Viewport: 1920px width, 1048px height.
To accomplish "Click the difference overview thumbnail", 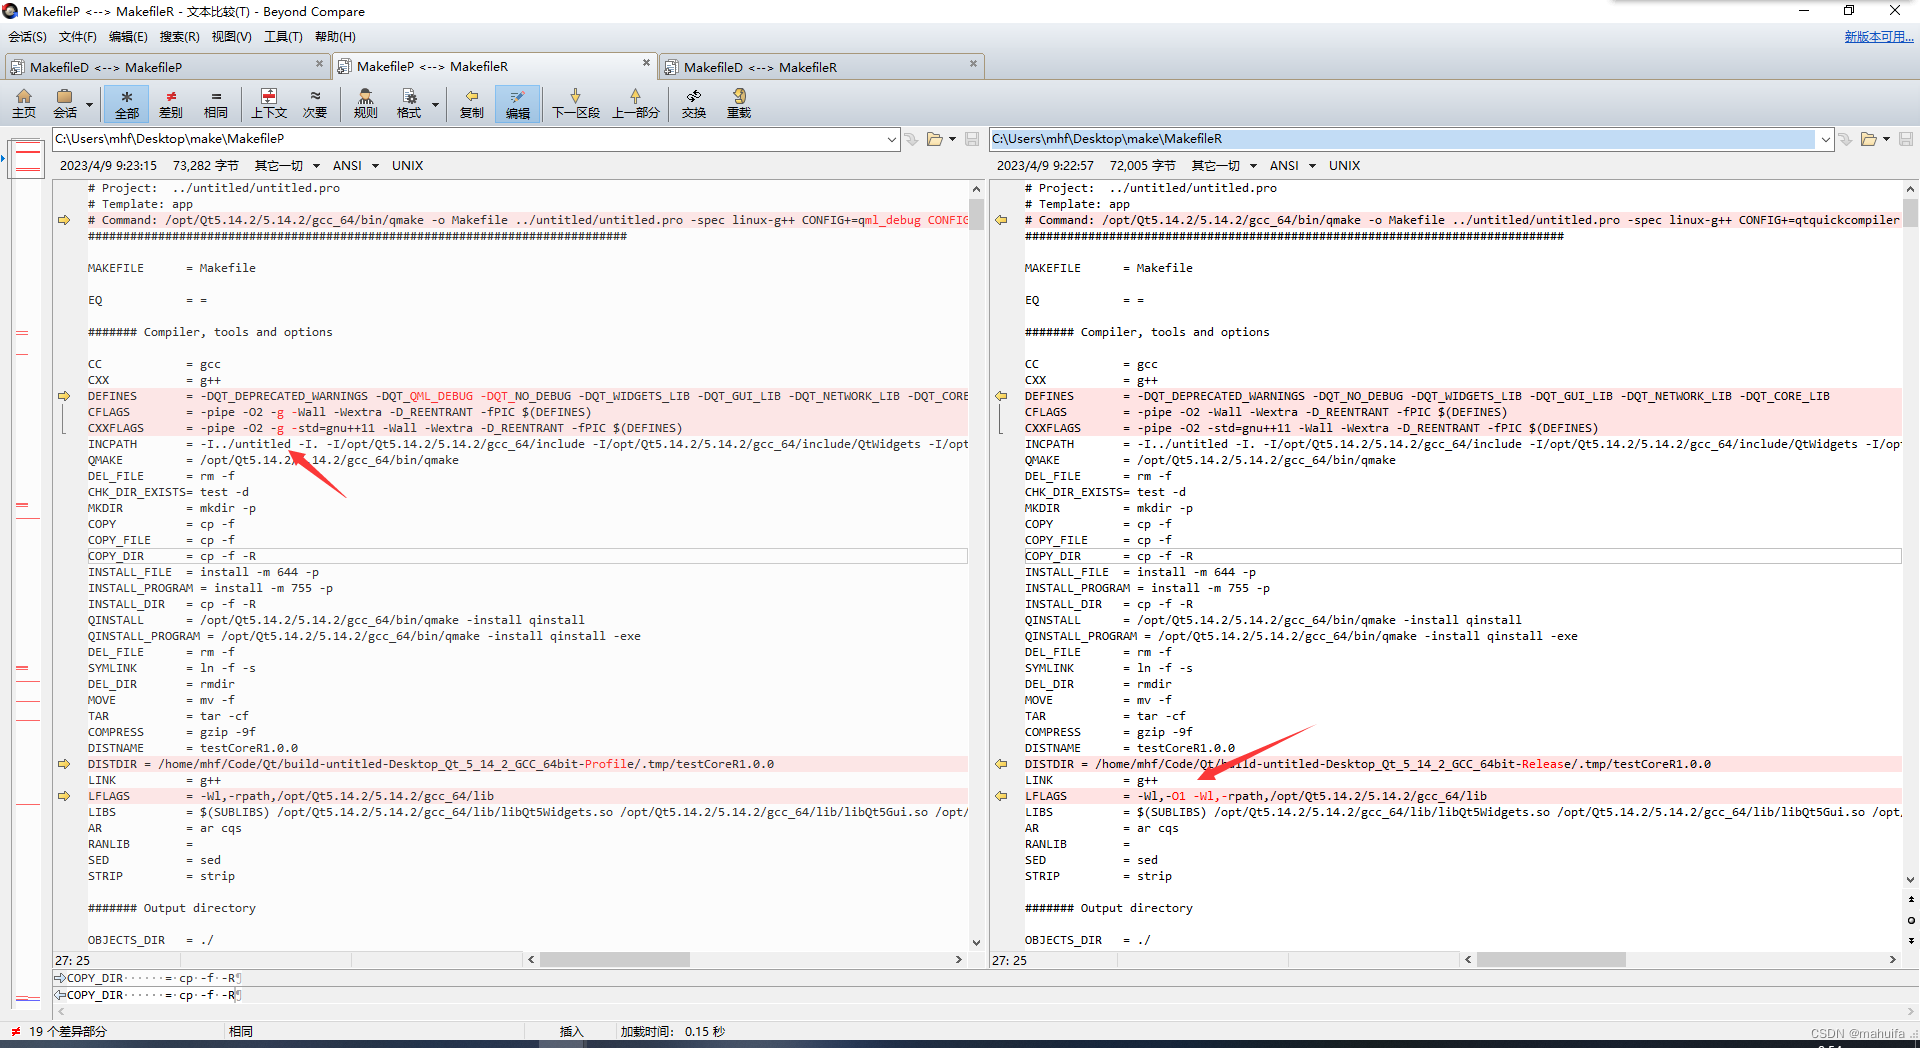I will [27, 157].
